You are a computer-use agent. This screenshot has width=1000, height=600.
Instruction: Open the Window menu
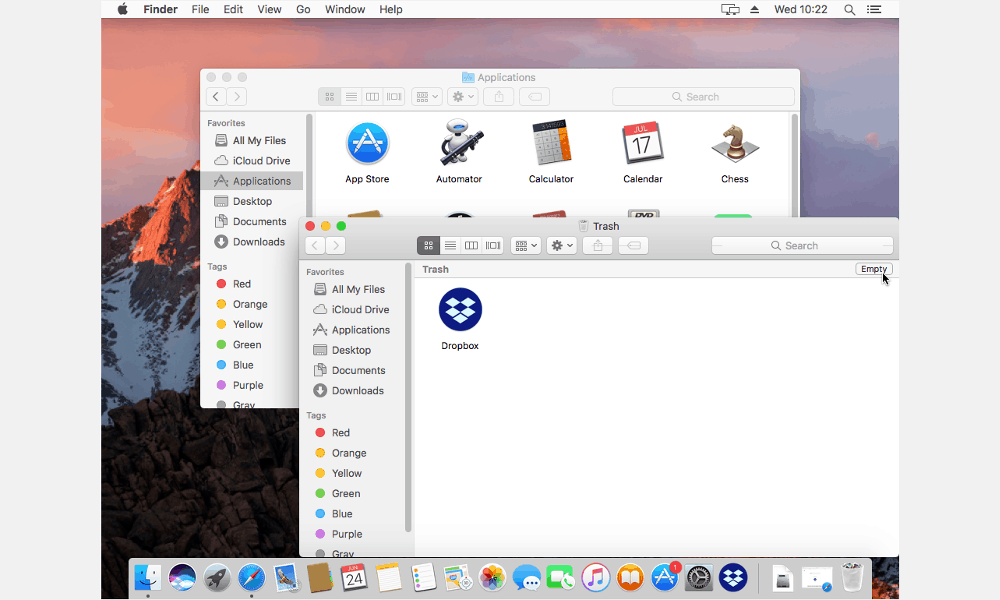[345, 9]
